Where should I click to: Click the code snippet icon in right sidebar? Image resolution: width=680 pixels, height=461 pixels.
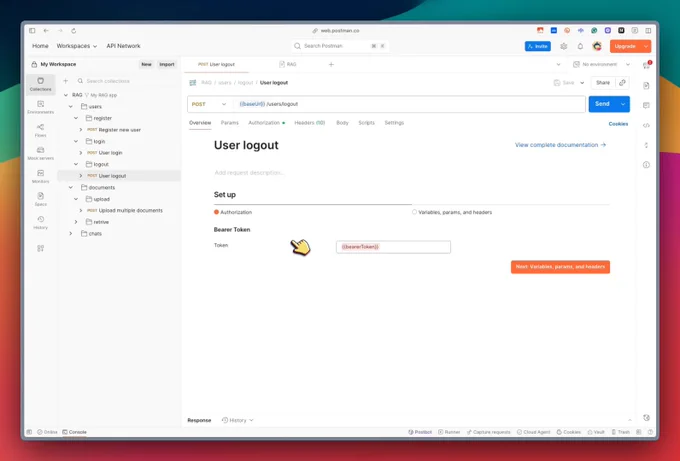click(646, 125)
